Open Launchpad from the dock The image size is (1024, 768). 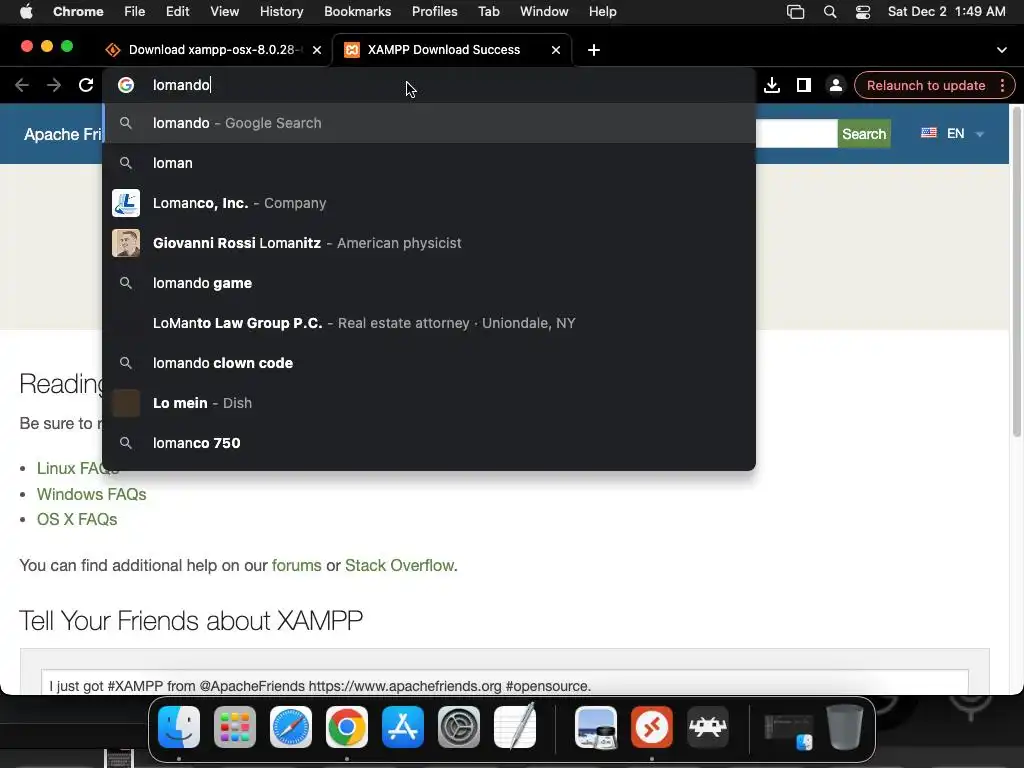click(x=235, y=727)
